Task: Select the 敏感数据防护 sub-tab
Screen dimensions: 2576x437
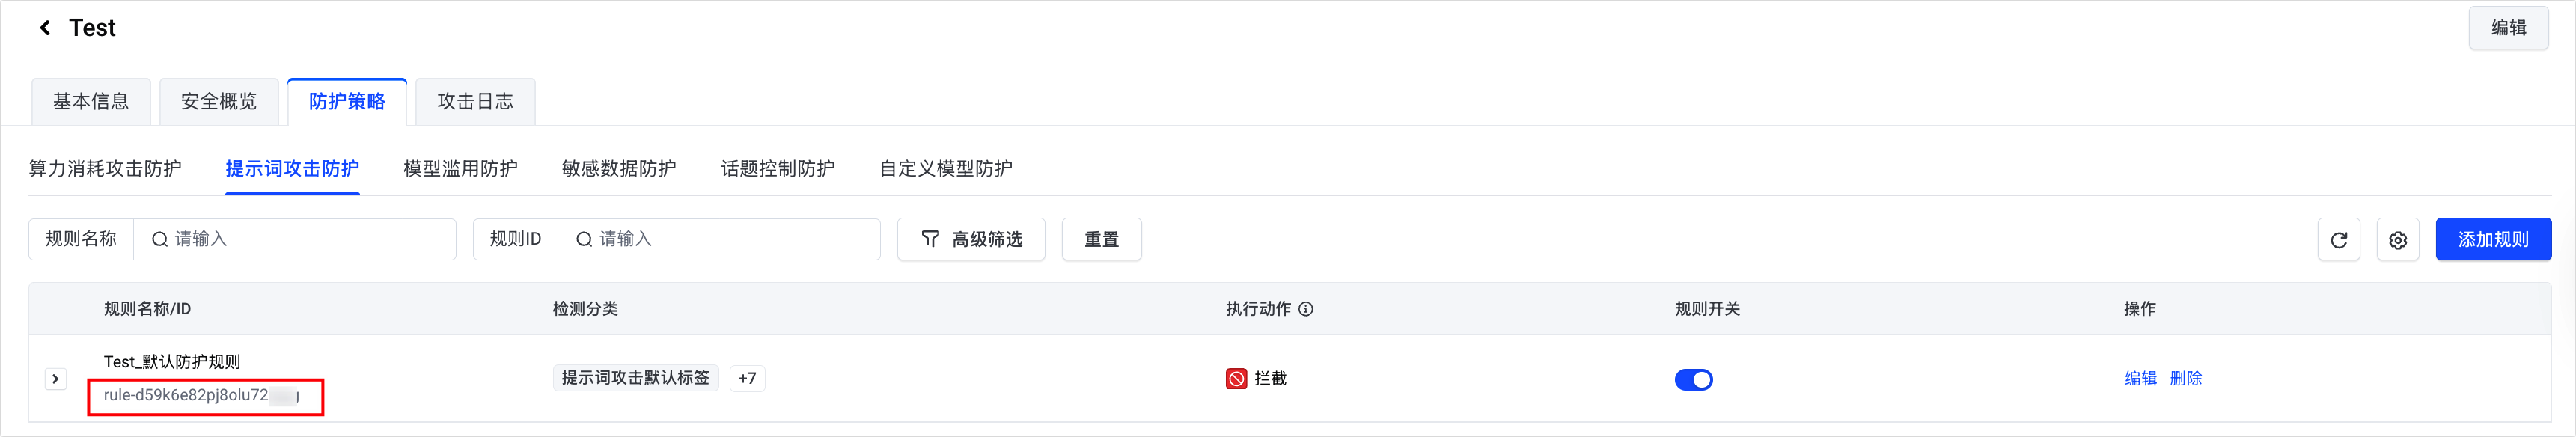Action: click(x=618, y=168)
